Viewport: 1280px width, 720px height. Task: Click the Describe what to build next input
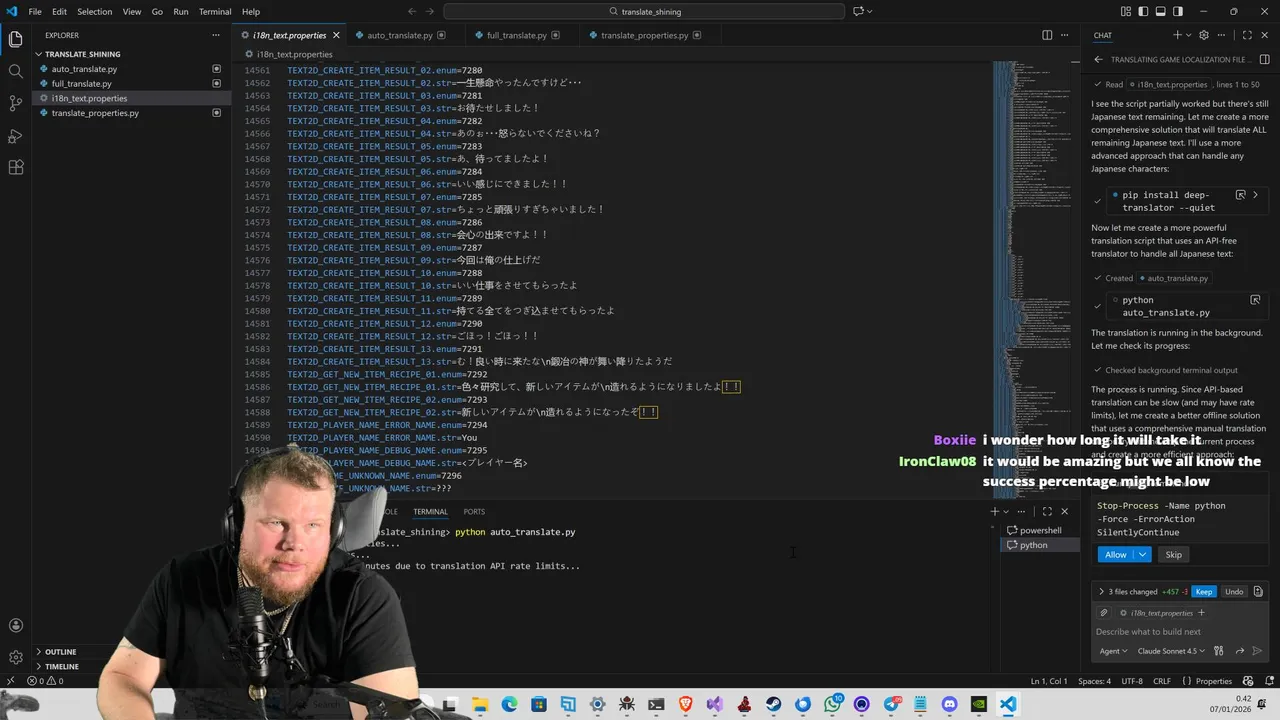[1180, 632]
